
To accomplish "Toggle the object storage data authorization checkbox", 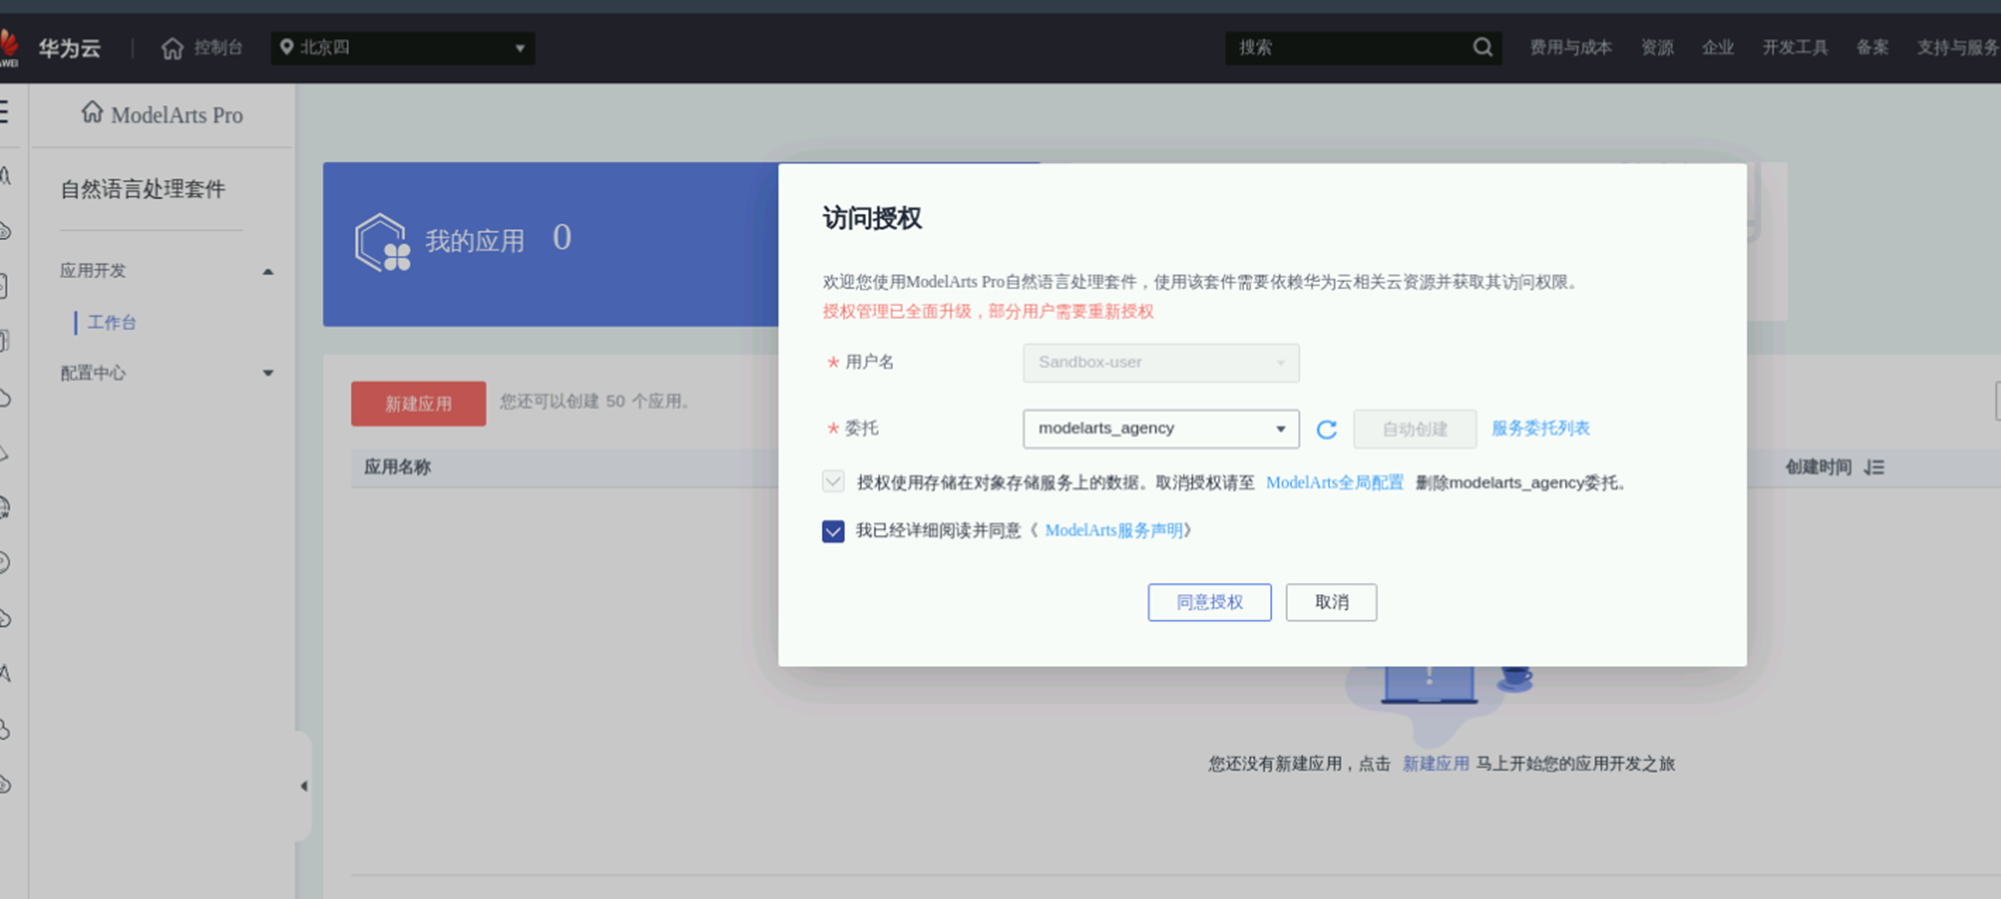I will [x=833, y=482].
